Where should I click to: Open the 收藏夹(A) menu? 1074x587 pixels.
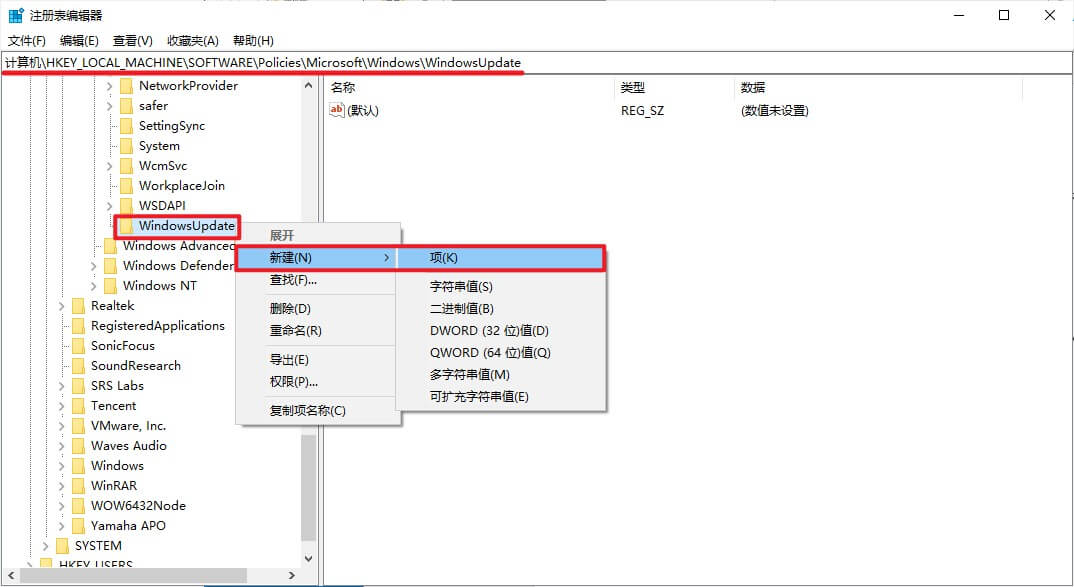[x=192, y=41]
